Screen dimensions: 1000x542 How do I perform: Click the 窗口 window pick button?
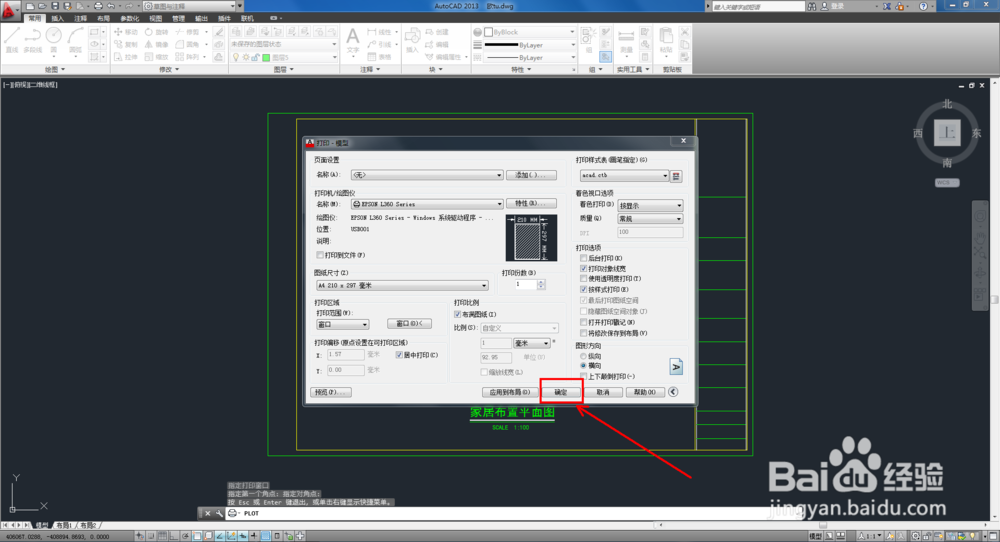click(x=409, y=324)
